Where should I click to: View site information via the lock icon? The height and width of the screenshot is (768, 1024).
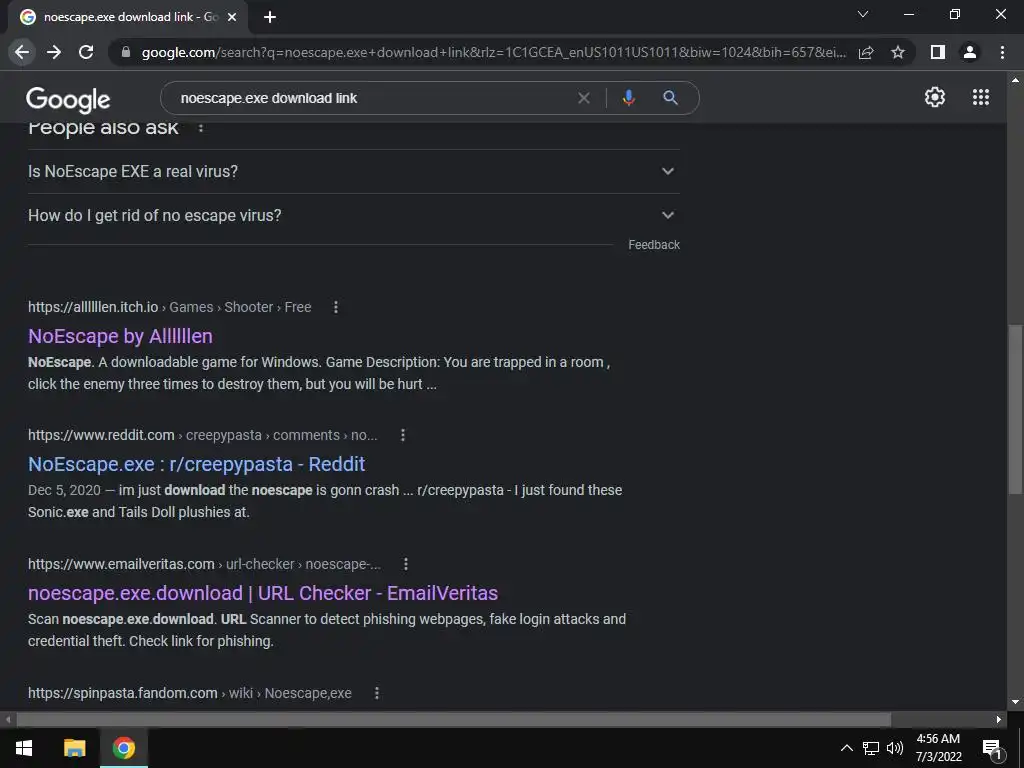pos(125,52)
